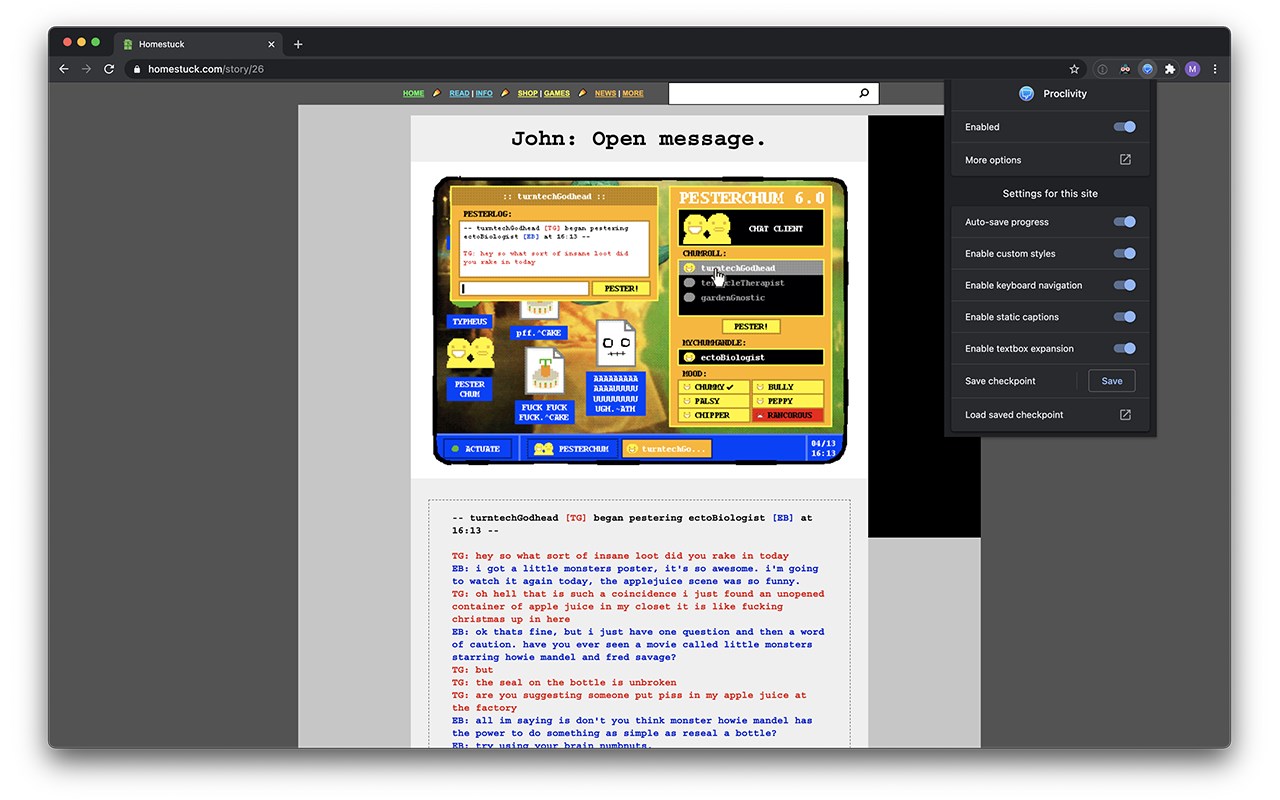Image resolution: width=1280 pixels, height=800 pixels.
Task: Select gardenGnostic in the chumroll
Action: (752, 297)
